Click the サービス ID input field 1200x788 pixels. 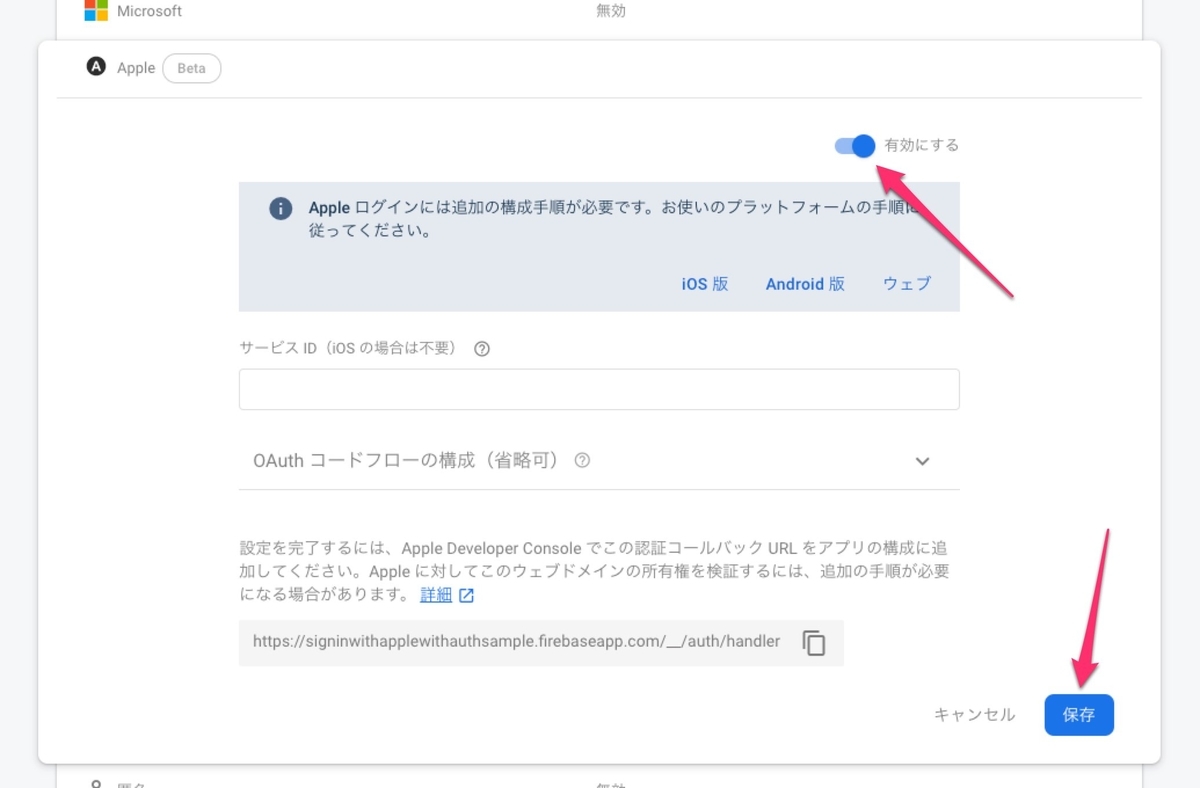click(x=599, y=389)
